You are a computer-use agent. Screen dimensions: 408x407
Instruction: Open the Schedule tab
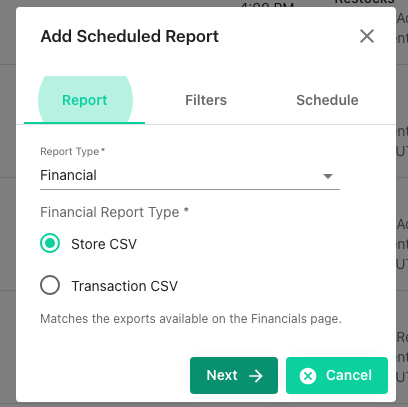(327, 100)
